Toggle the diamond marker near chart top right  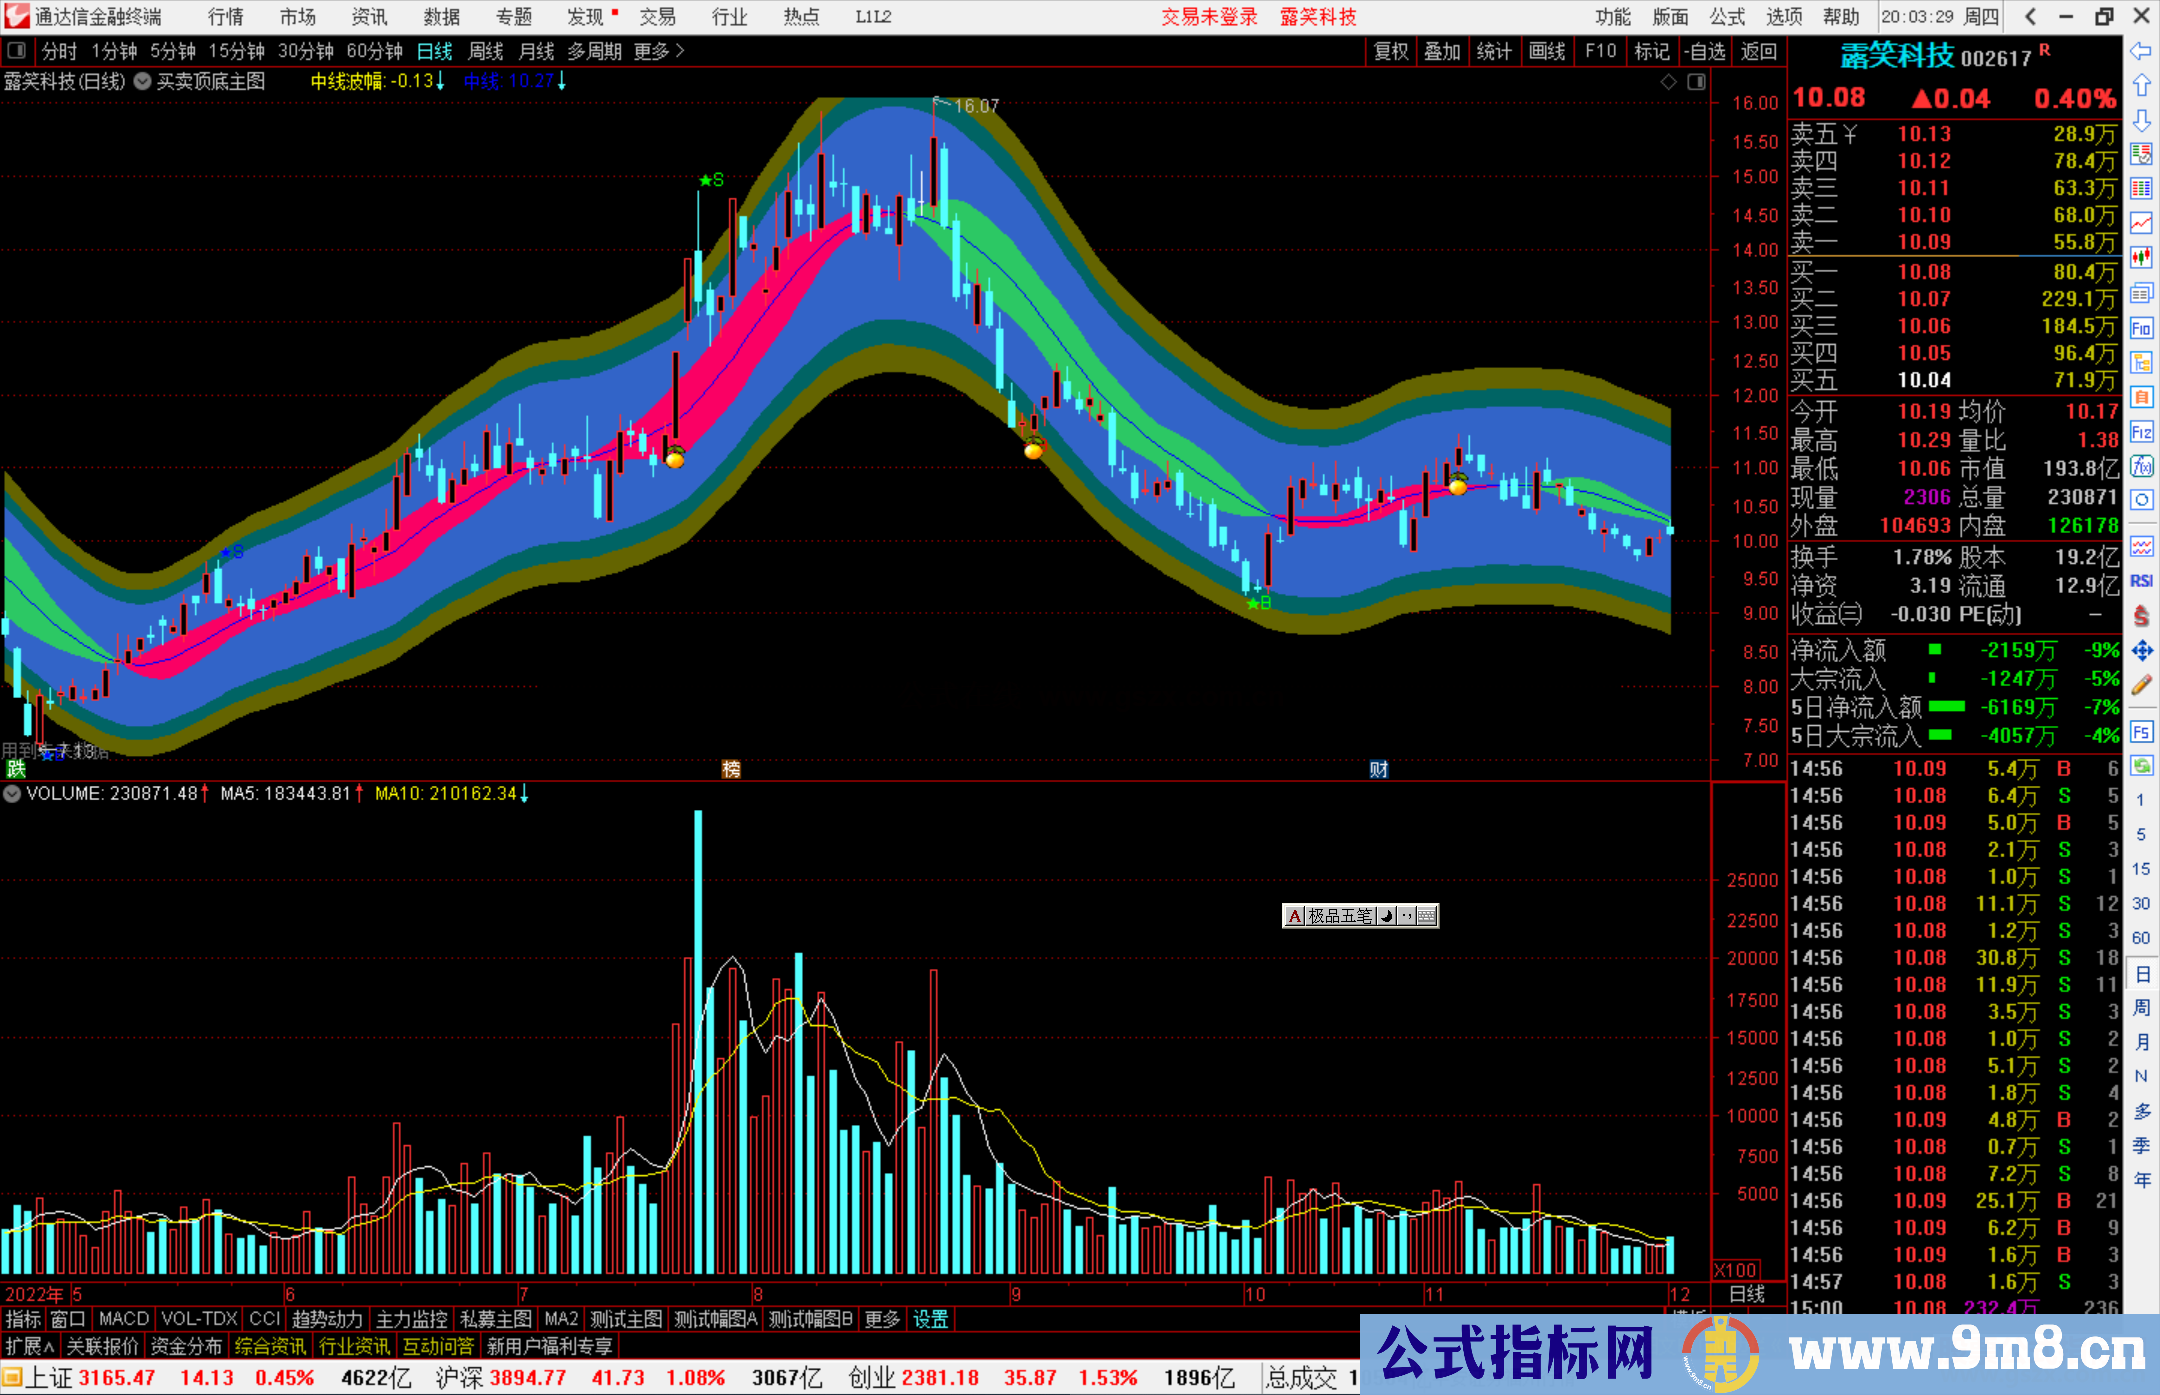[x=1669, y=82]
